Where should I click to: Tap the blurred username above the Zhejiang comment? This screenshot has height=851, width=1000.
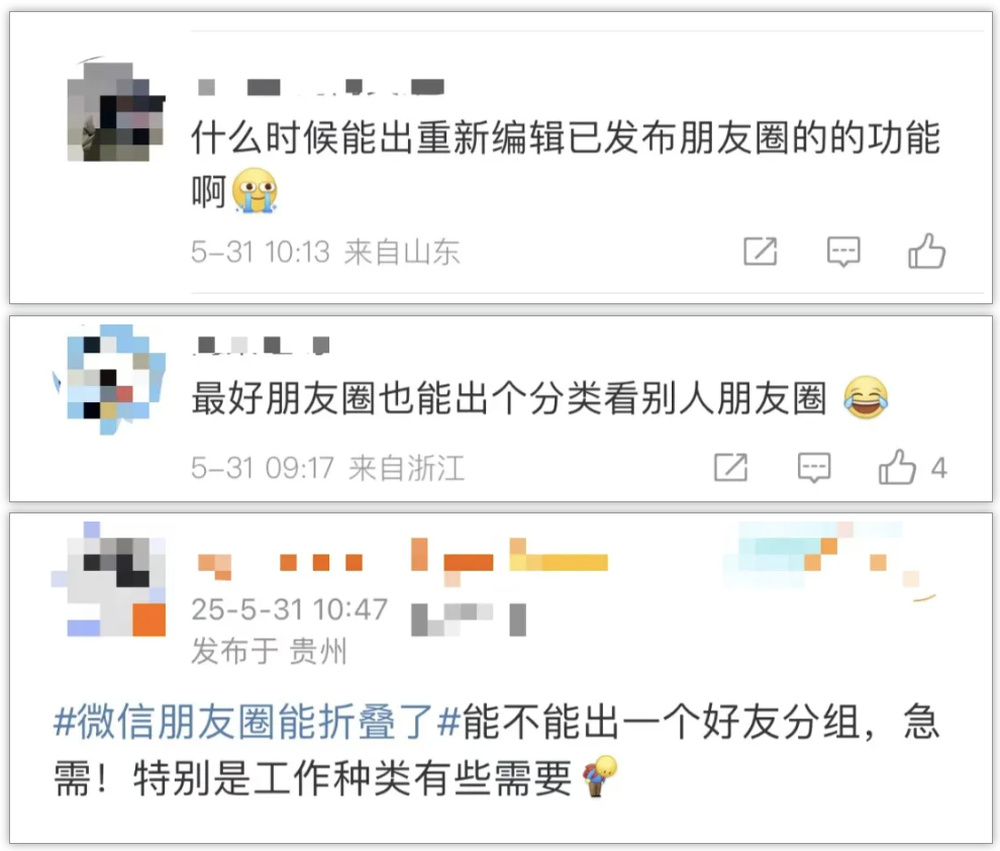(x=263, y=345)
